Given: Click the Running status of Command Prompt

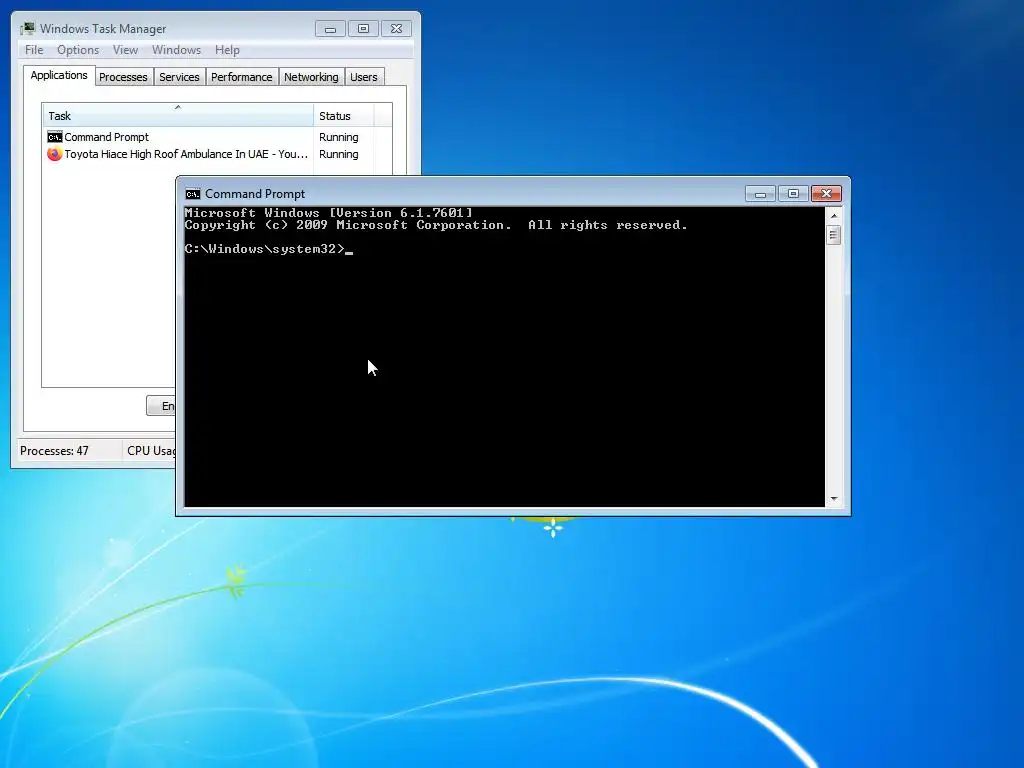Looking at the screenshot, I should point(338,137).
